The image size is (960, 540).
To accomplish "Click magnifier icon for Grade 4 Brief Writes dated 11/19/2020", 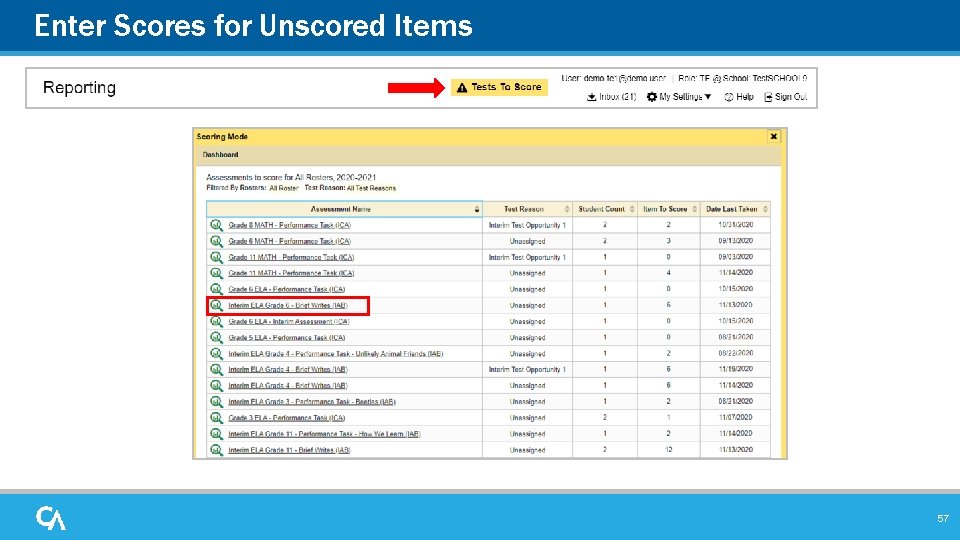I will click(217, 369).
